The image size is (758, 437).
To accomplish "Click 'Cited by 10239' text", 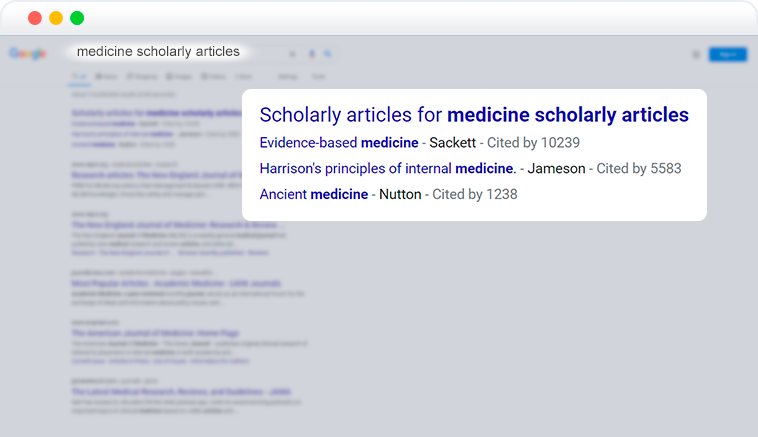I will pos(533,143).
